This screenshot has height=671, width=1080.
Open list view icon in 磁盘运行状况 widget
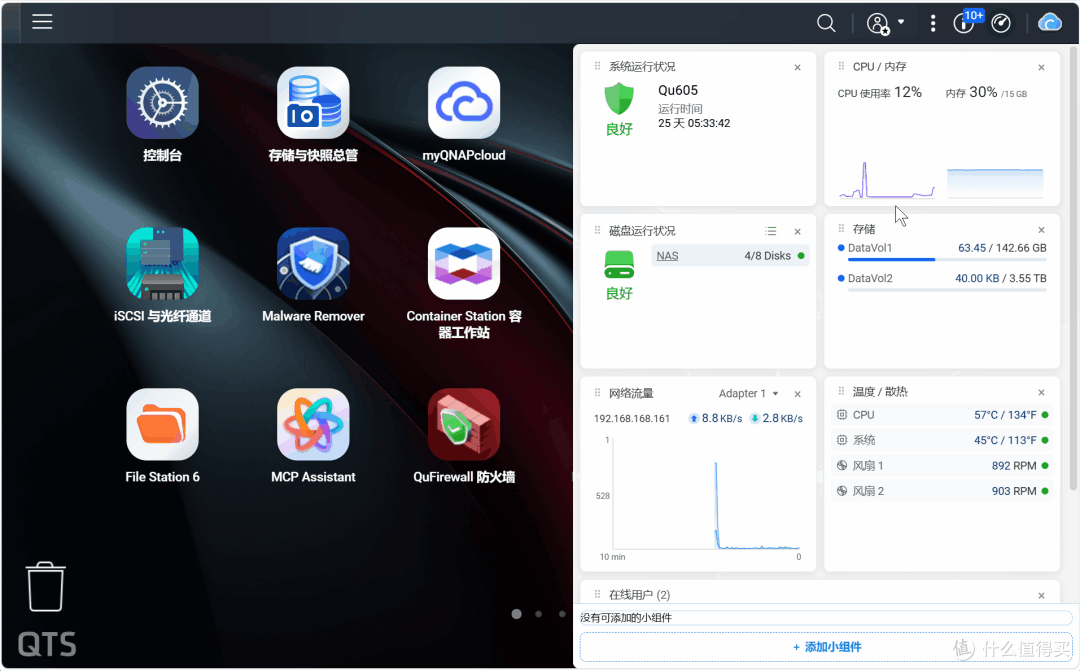point(771,231)
